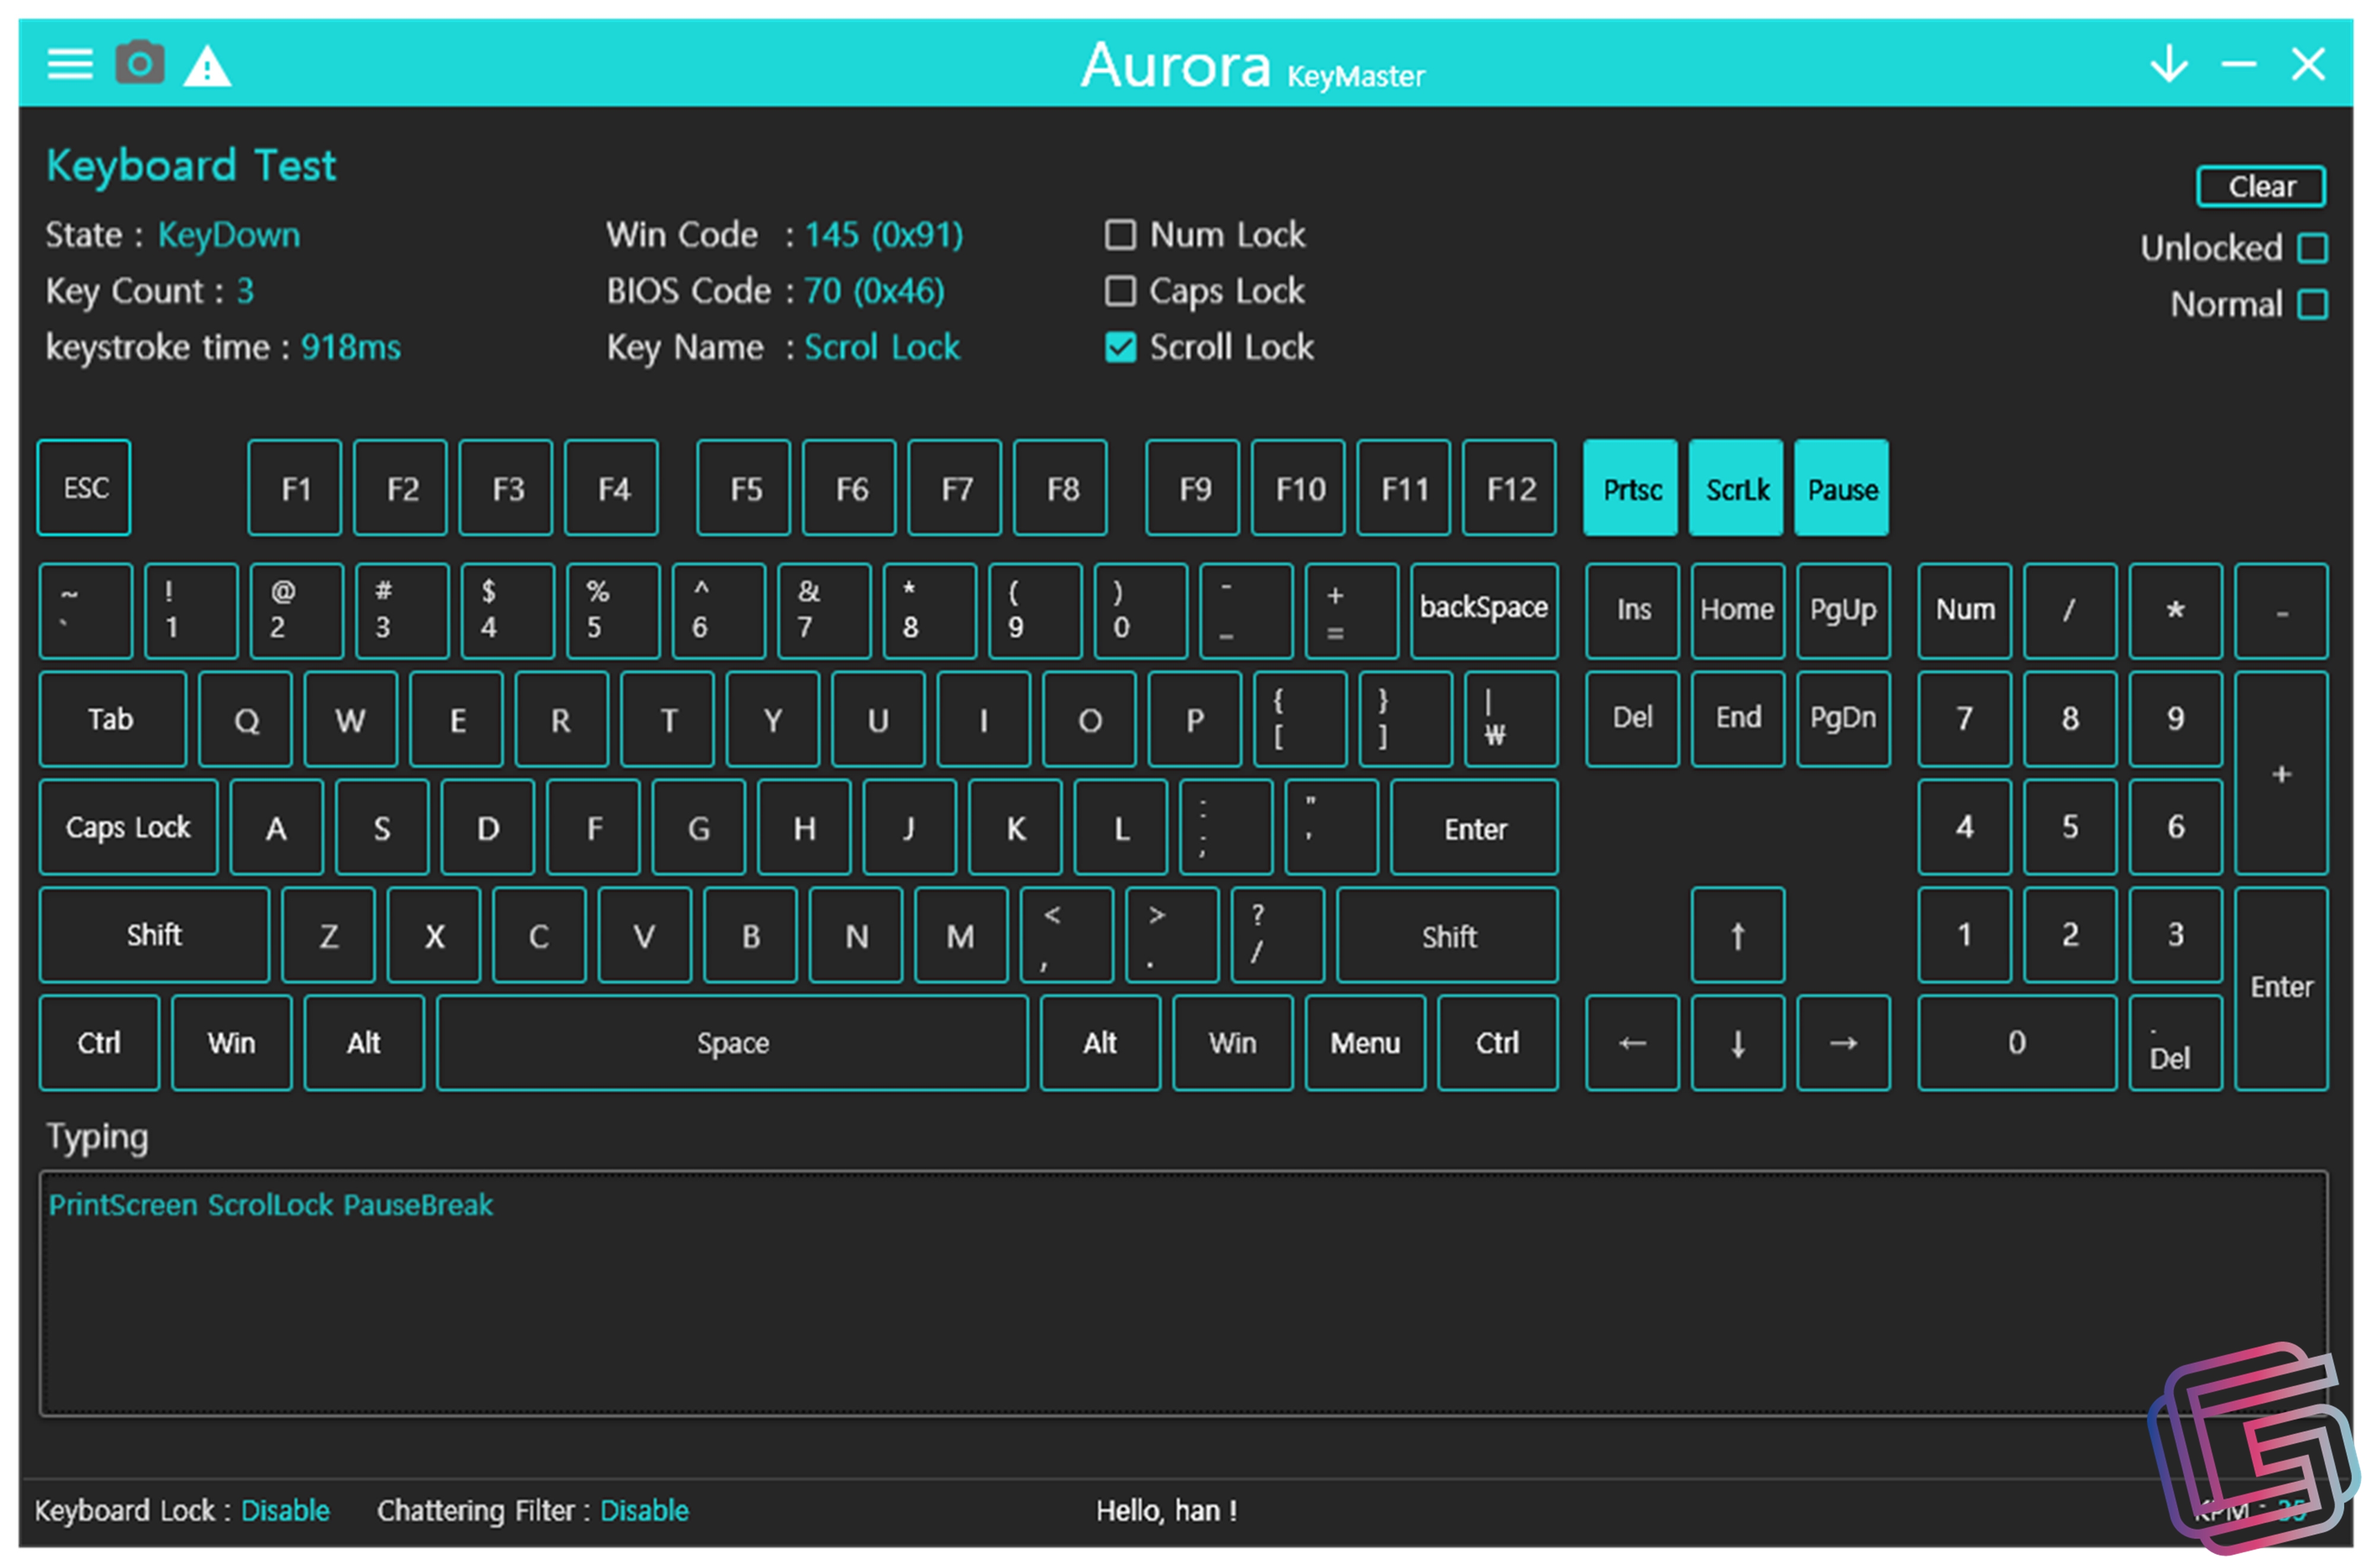
Task: Click the highlighted Prtsc key
Action: 1630,488
